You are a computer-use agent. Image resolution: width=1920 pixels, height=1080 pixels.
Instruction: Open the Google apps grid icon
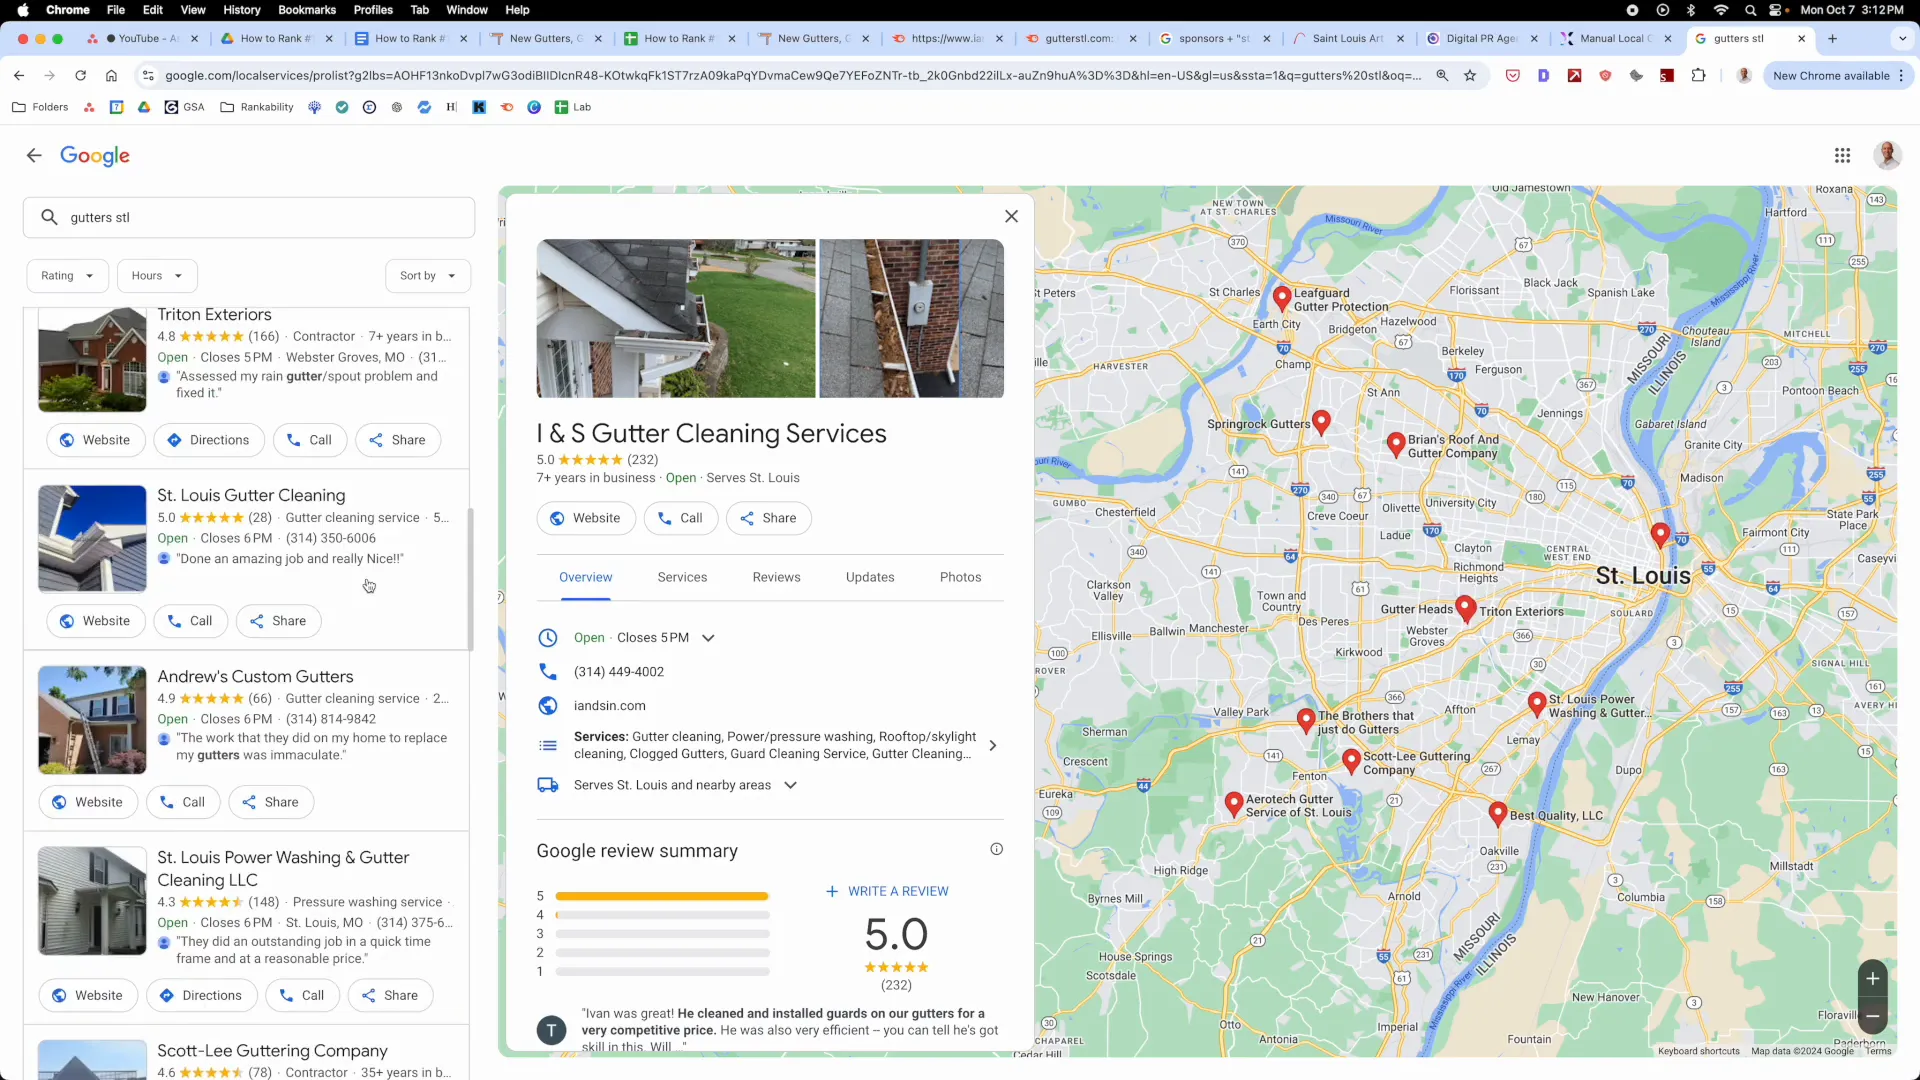click(x=1842, y=155)
